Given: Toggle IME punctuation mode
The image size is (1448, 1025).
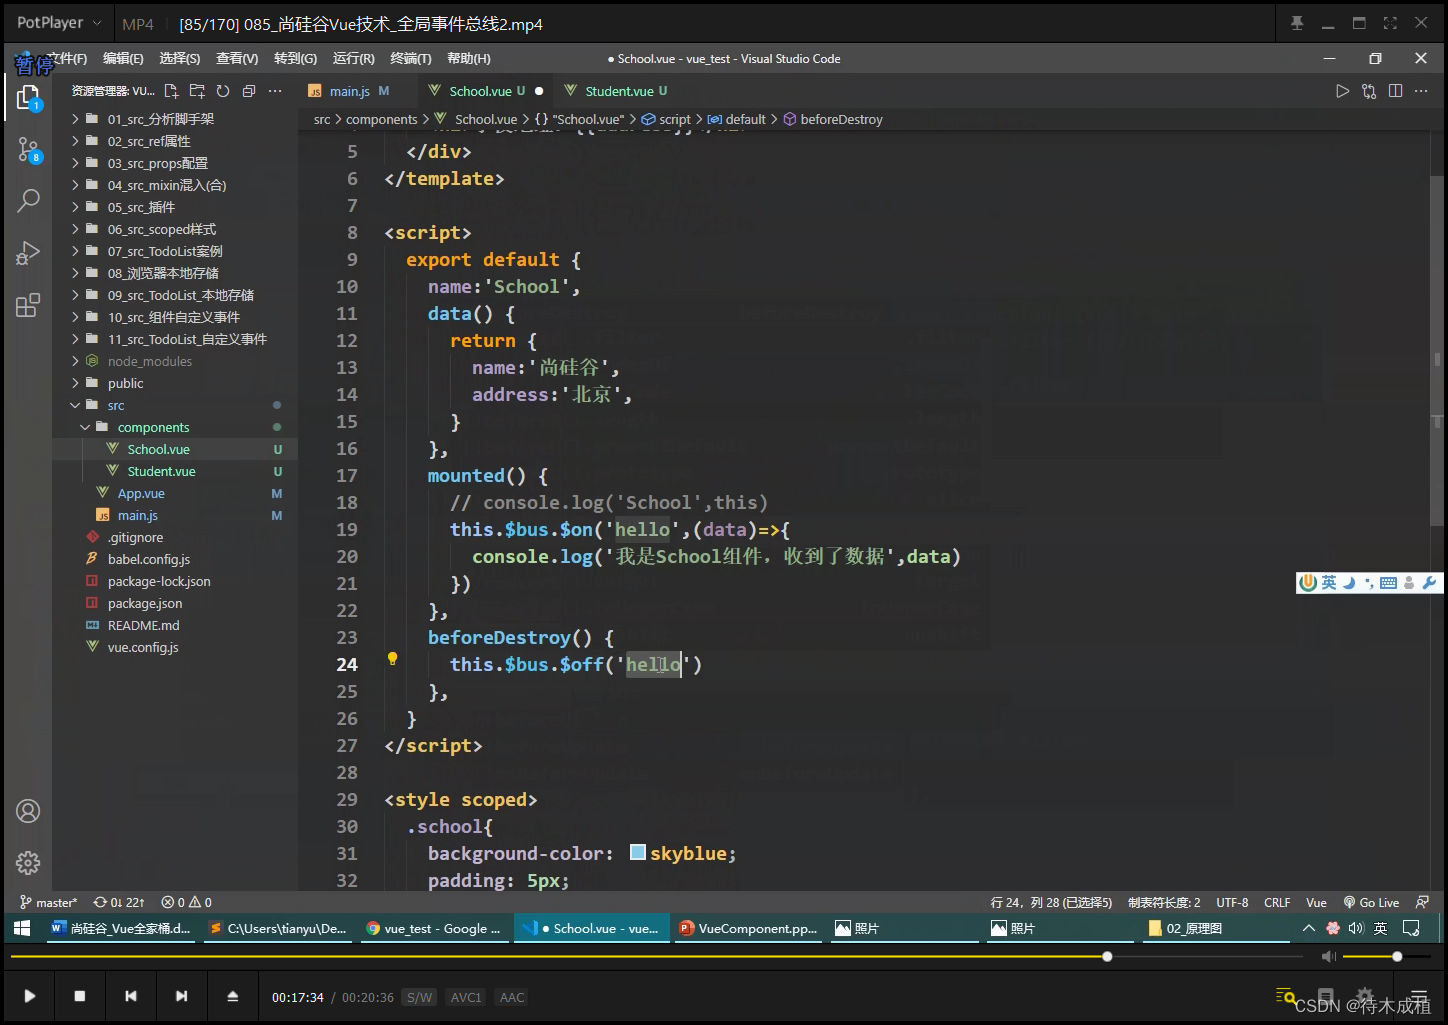Looking at the screenshot, I should pos(1369,582).
